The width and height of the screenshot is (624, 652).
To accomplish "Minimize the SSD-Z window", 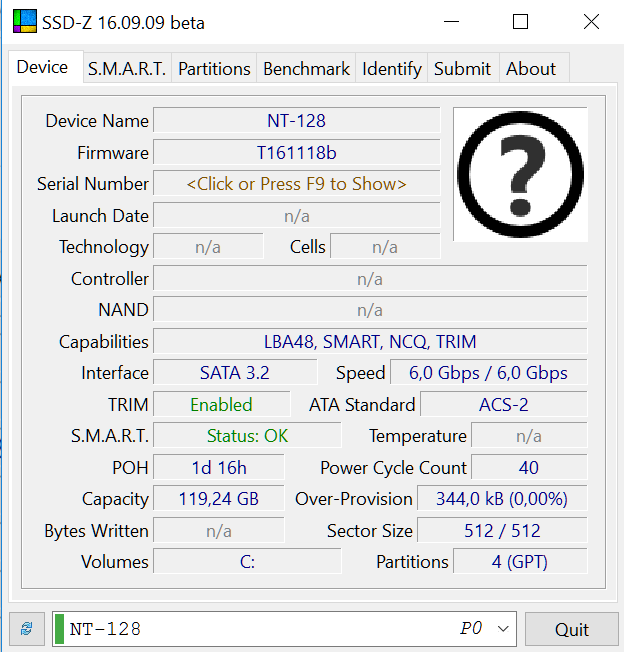I will coord(451,22).
